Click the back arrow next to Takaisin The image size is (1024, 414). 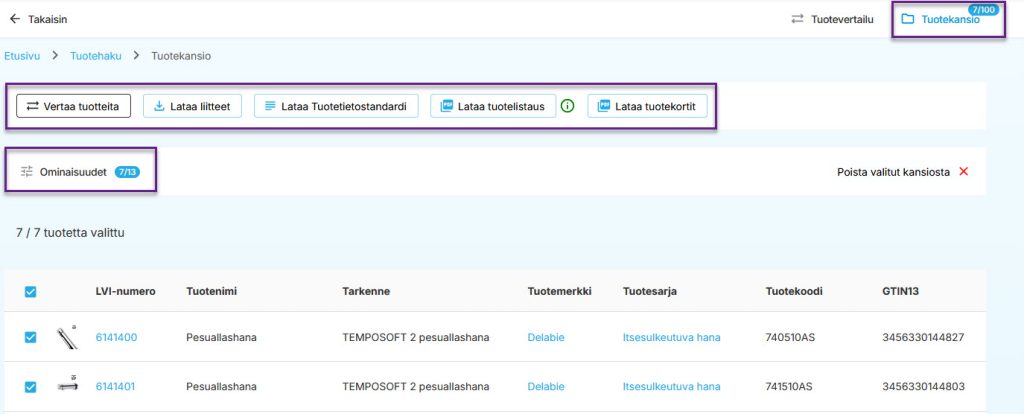(x=14, y=19)
